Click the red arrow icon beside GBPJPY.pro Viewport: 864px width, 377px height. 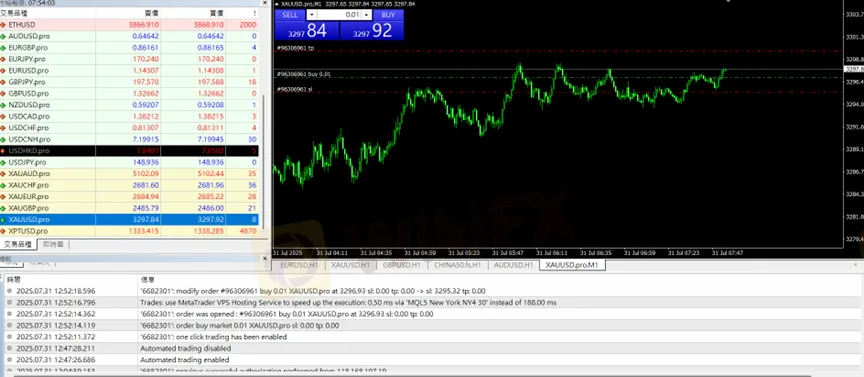[x=3, y=82]
